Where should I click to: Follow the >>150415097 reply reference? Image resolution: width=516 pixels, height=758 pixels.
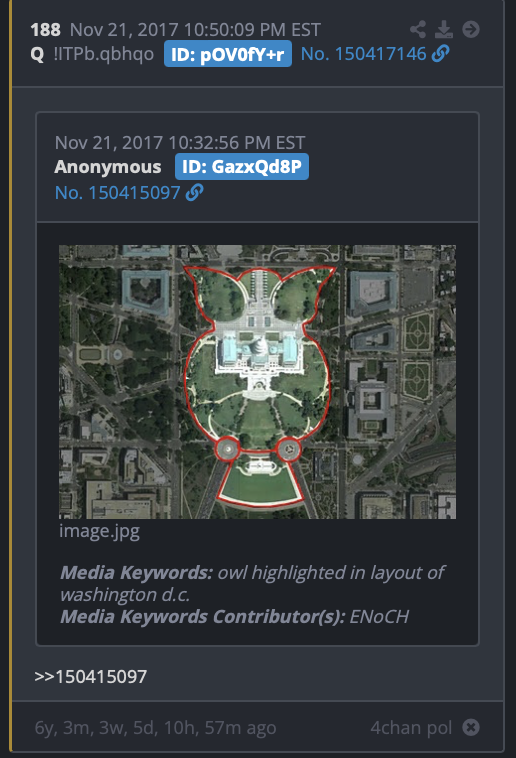pos(90,676)
